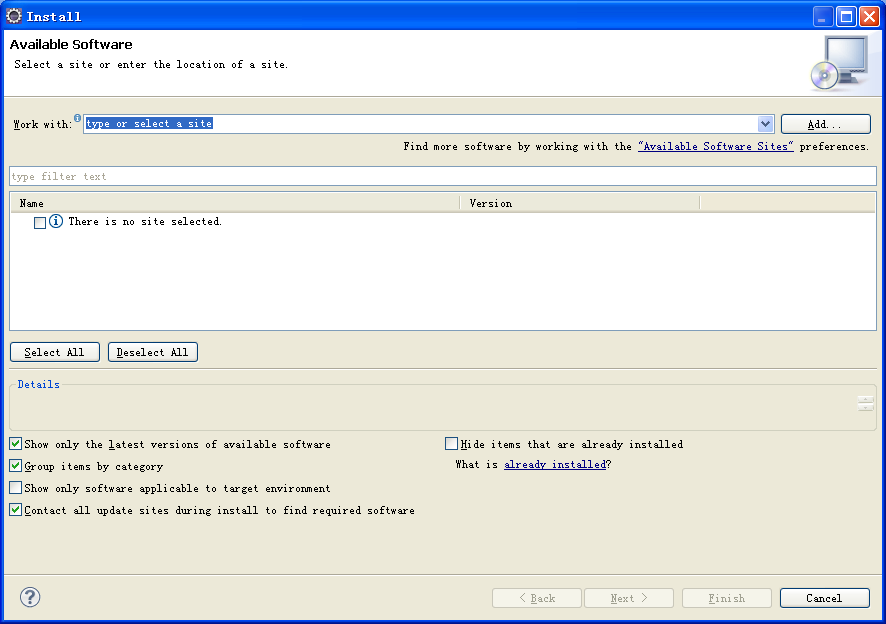Click the help question mark icon
The width and height of the screenshot is (886, 624).
click(x=30, y=597)
